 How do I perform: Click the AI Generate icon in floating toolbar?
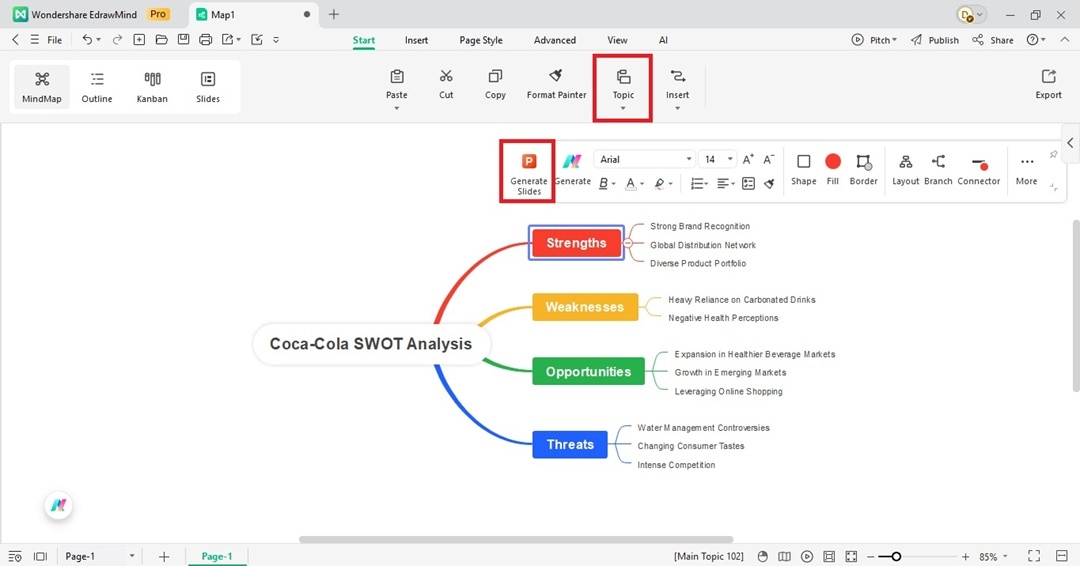pyautogui.click(x=572, y=161)
